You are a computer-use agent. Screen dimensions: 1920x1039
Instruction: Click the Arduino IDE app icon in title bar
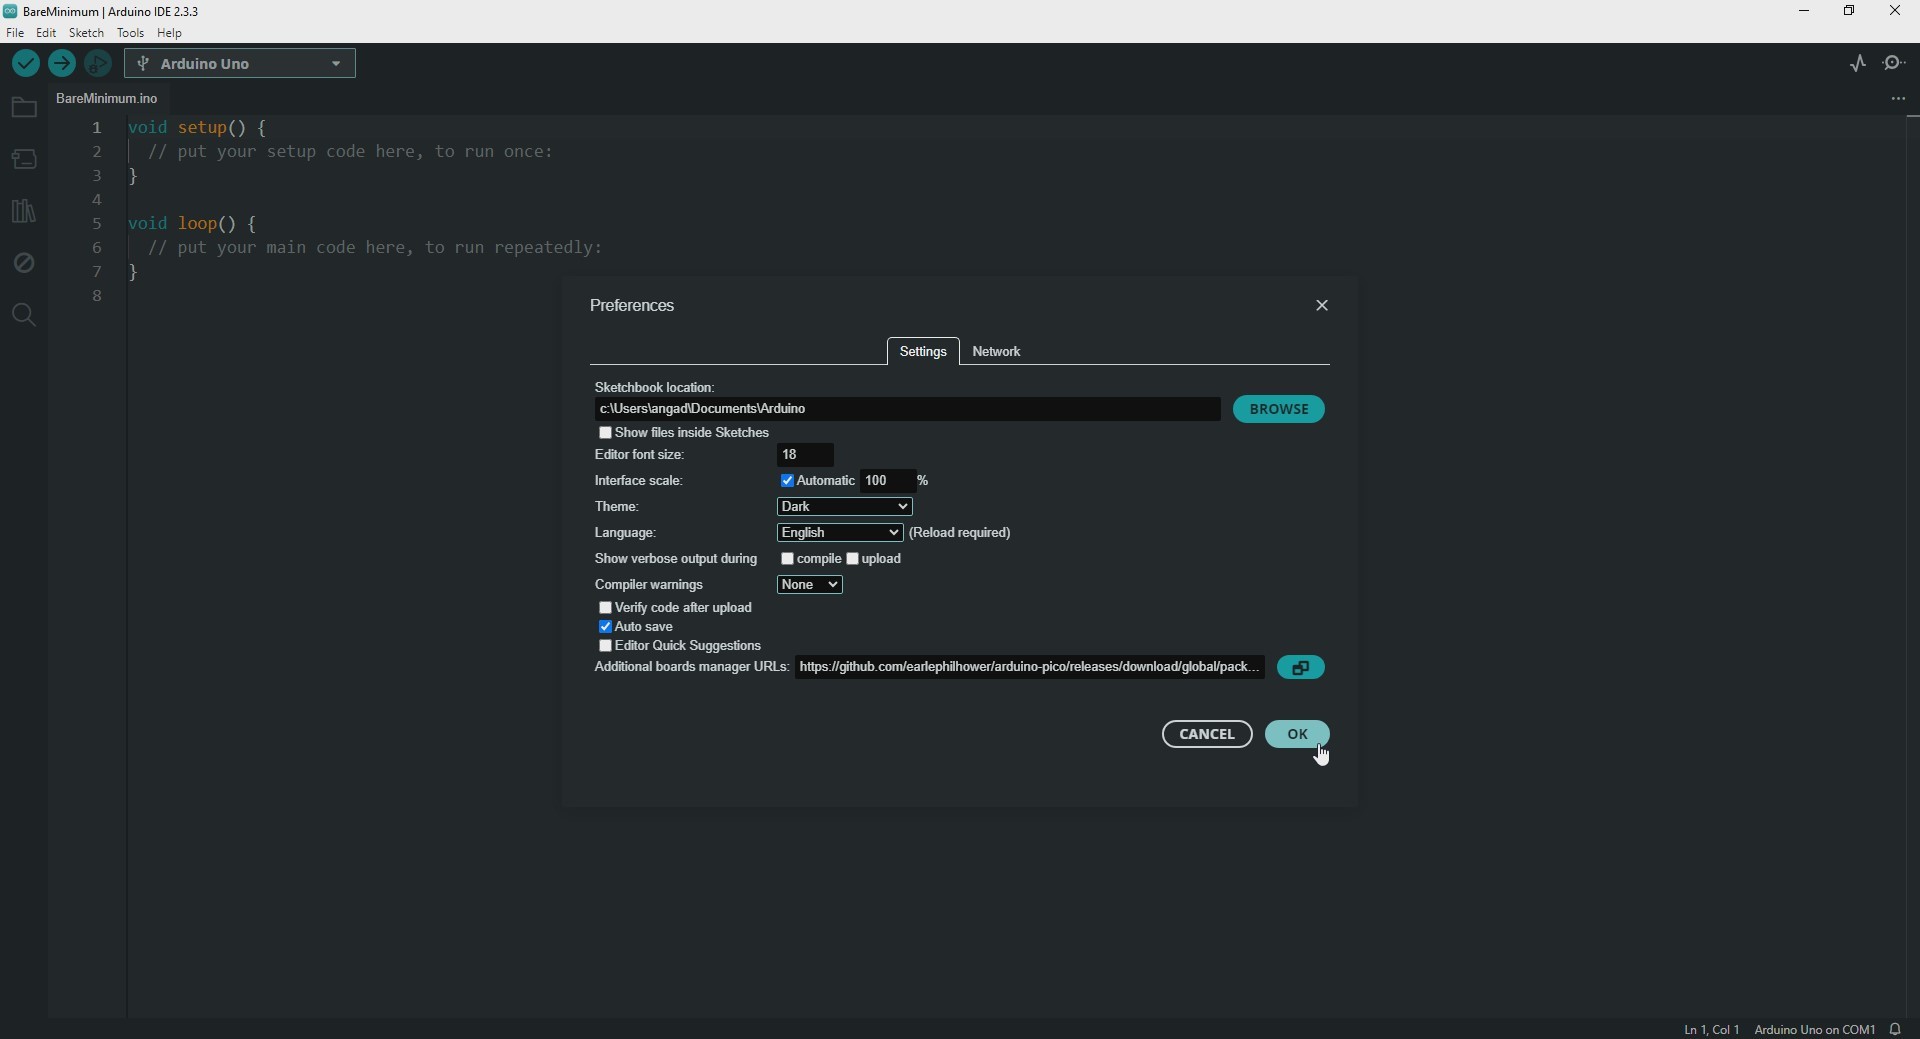pos(10,12)
